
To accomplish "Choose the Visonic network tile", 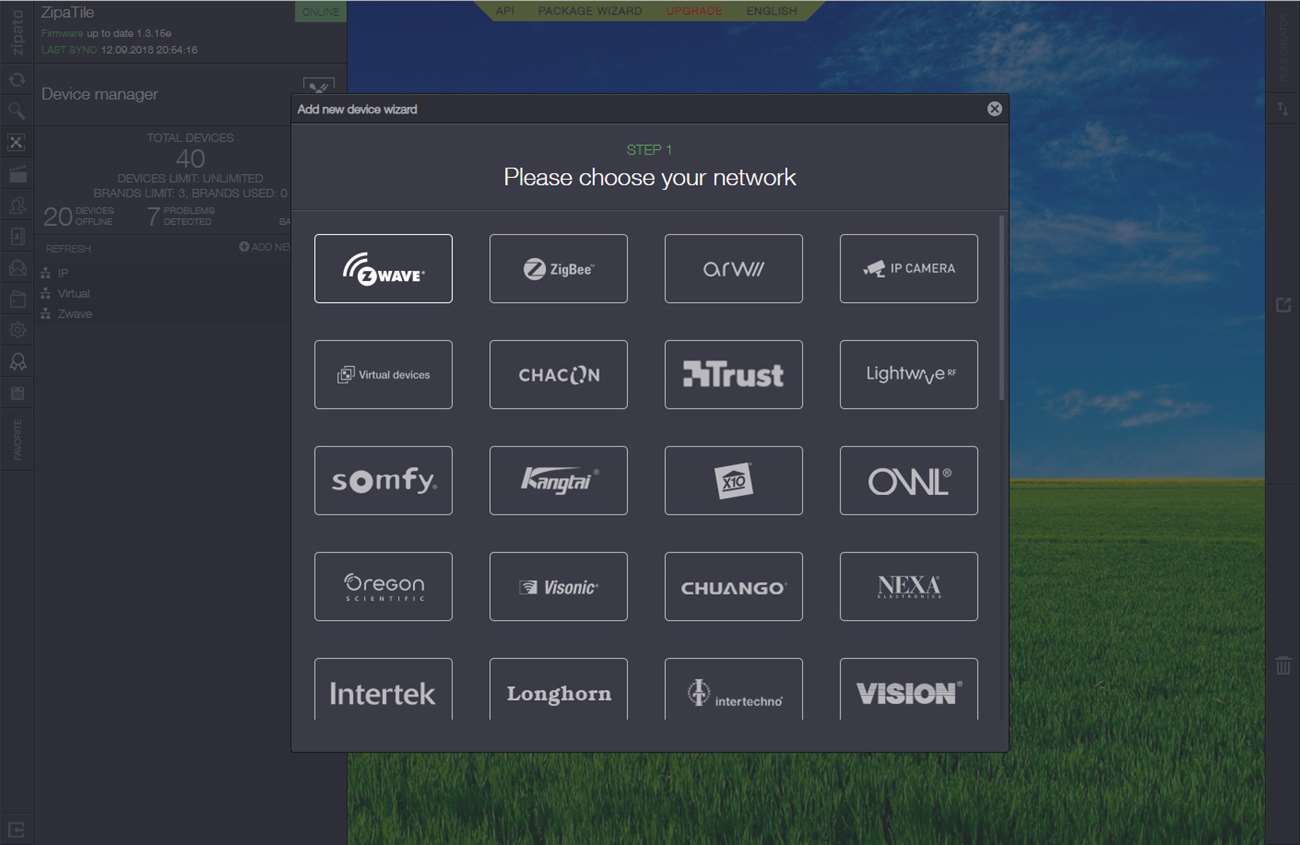I will point(558,586).
